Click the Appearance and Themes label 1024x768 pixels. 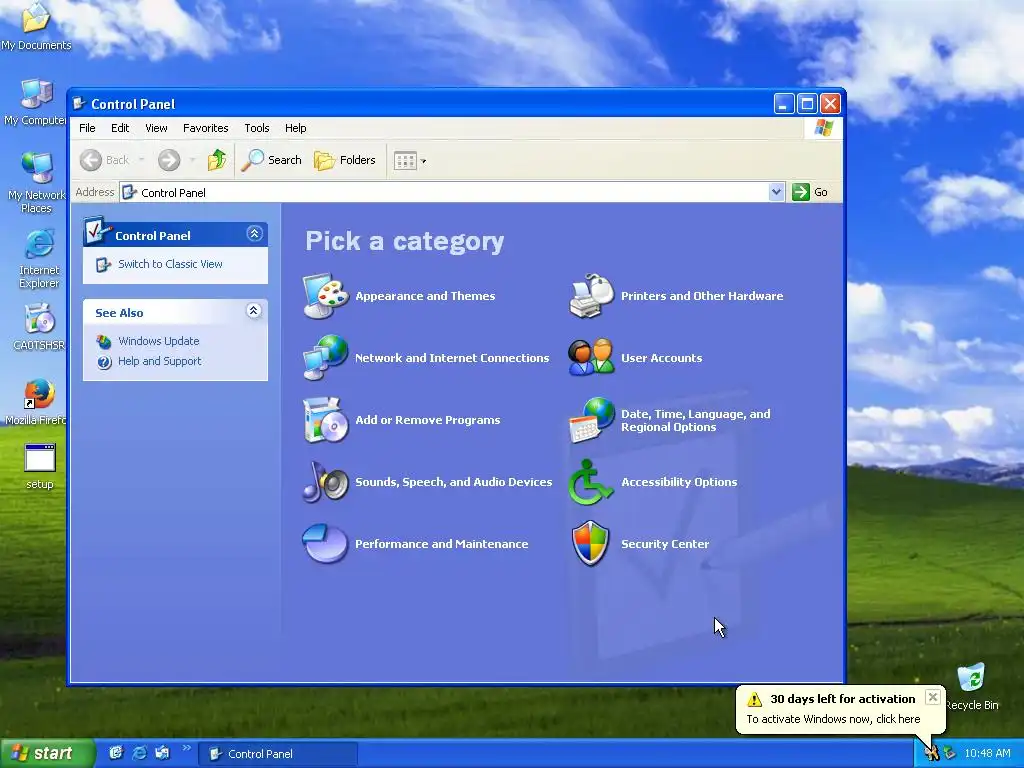click(425, 296)
